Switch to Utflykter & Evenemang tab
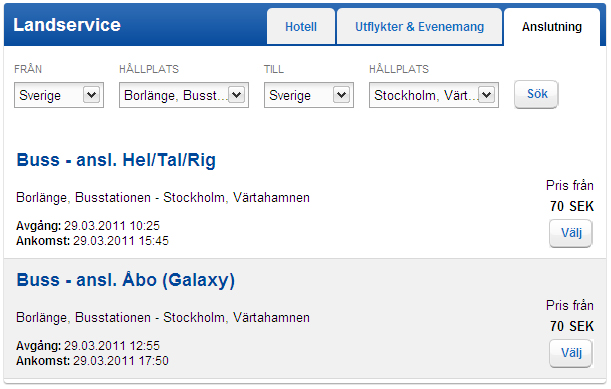This screenshot has height=389, width=611. (419, 27)
